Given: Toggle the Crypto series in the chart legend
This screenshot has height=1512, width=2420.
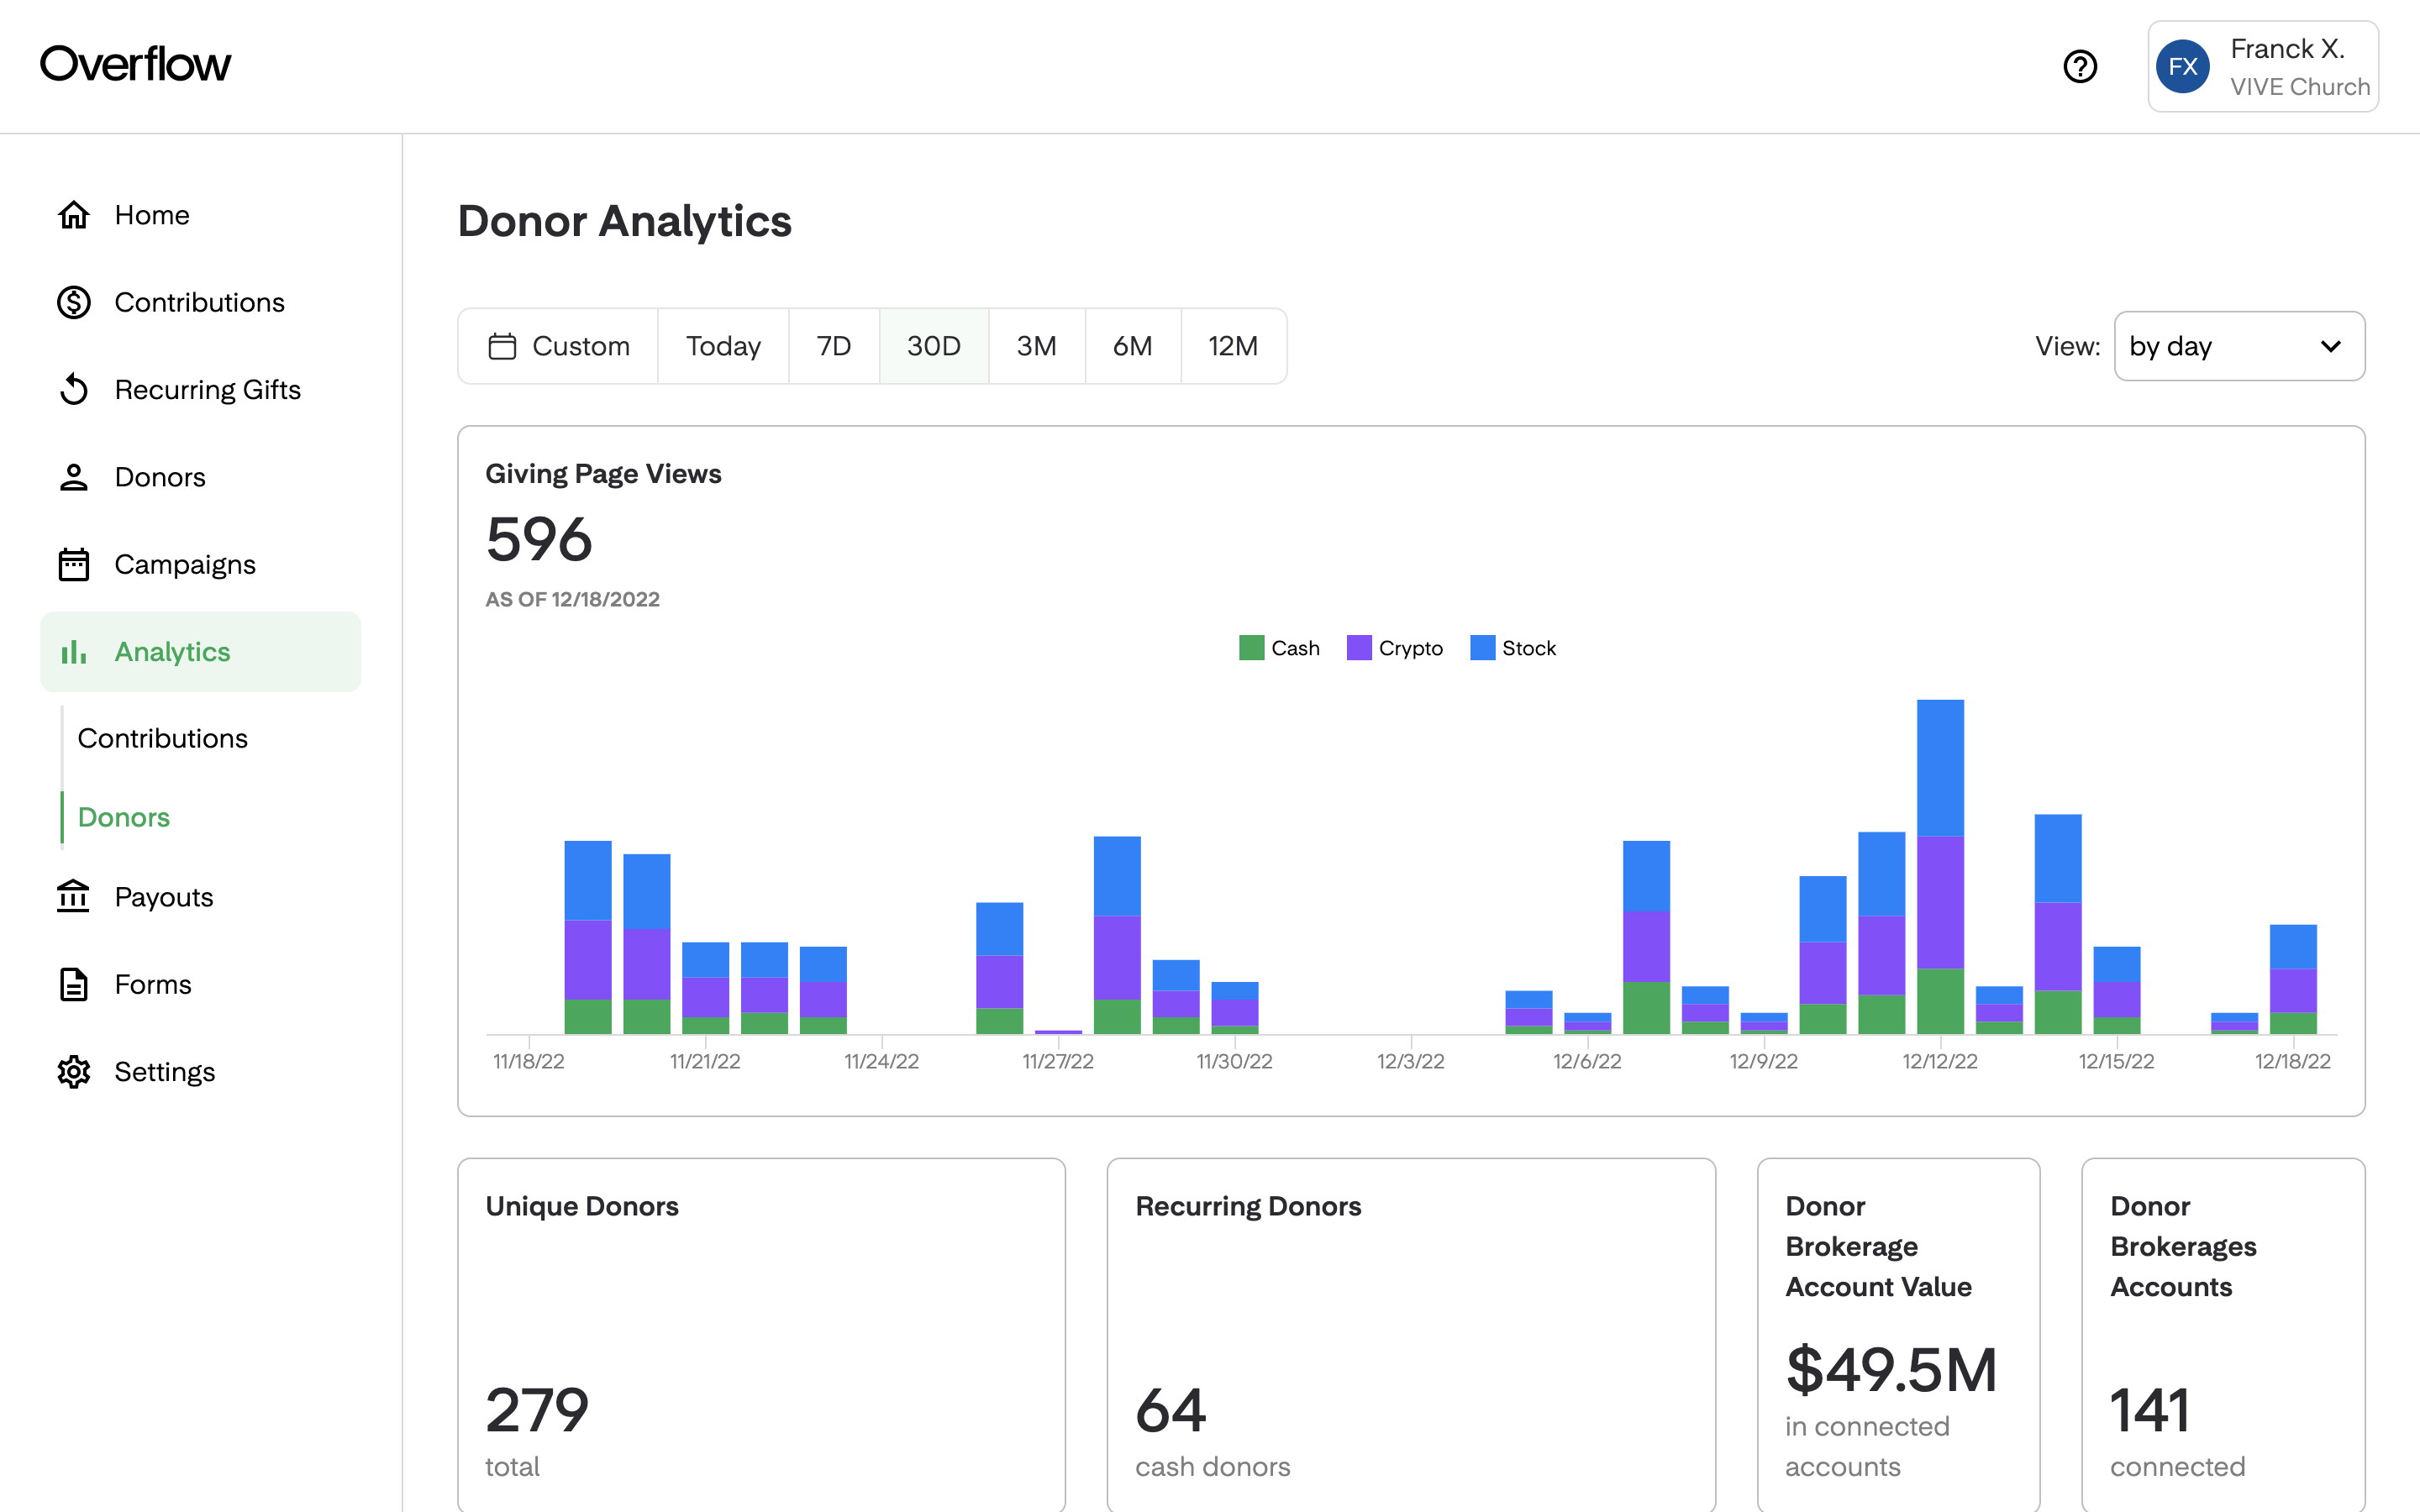Looking at the screenshot, I should click(1395, 647).
